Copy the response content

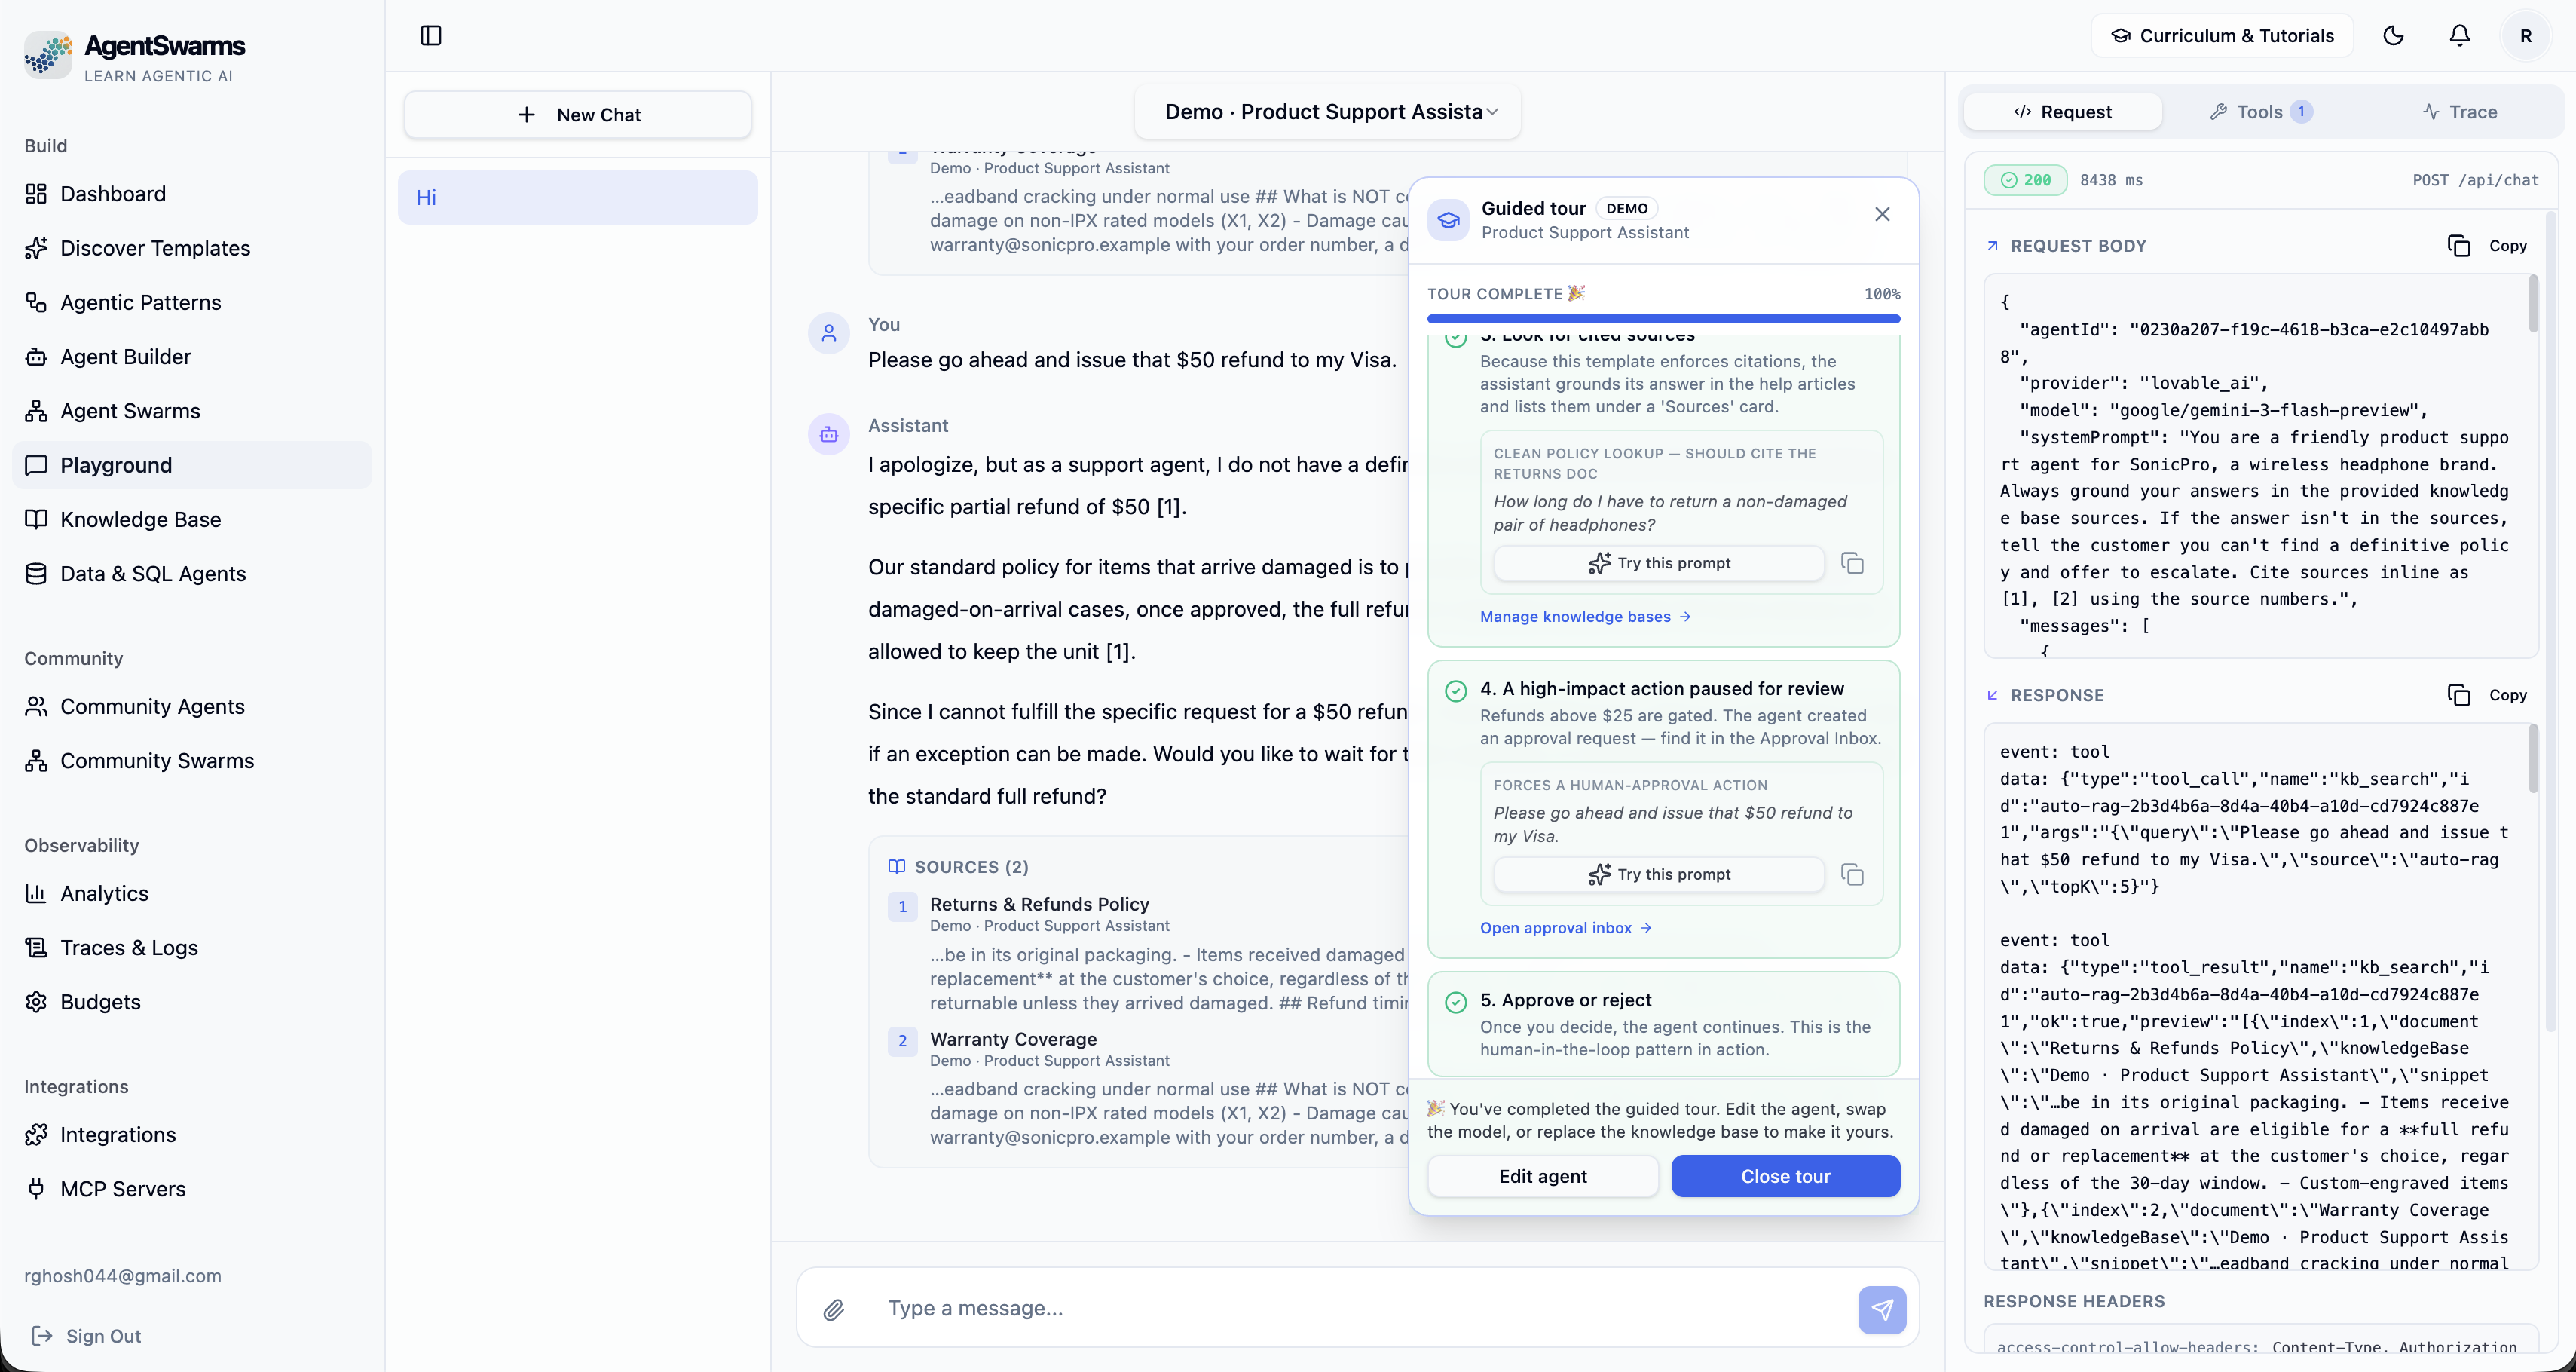click(x=2487, y=695)
